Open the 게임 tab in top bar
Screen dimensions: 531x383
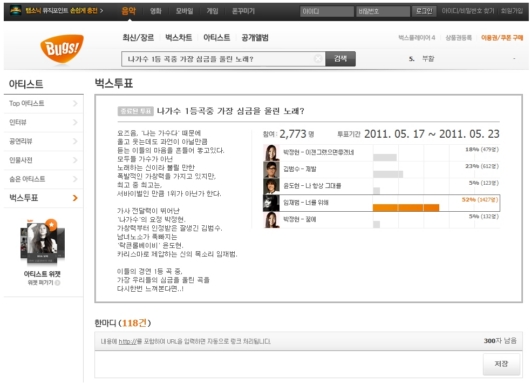(x=213, y=11)
